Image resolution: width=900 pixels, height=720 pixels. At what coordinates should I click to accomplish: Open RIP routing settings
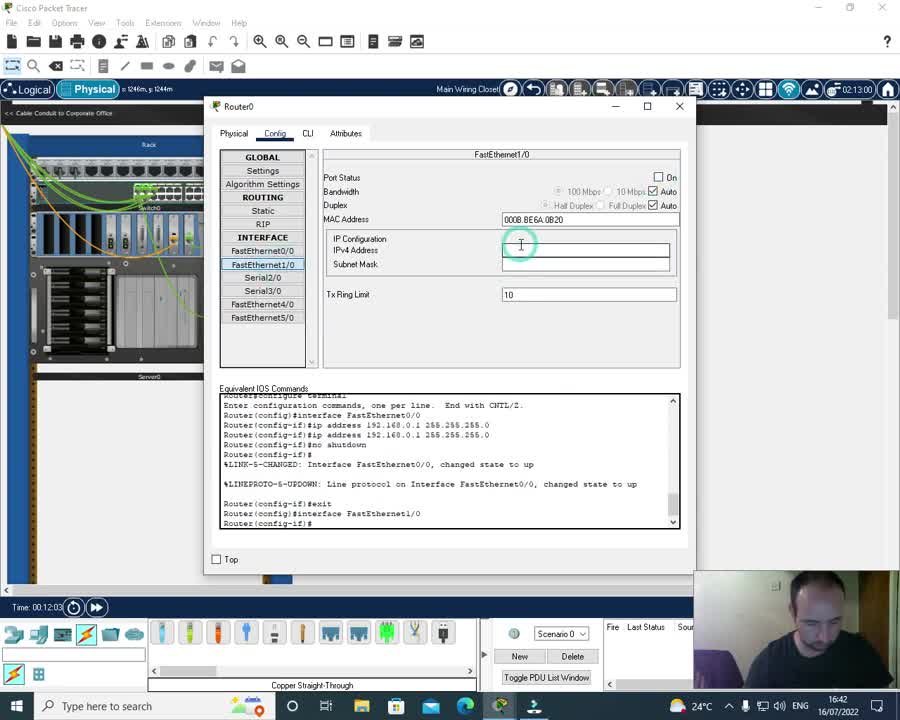[263, 224]
